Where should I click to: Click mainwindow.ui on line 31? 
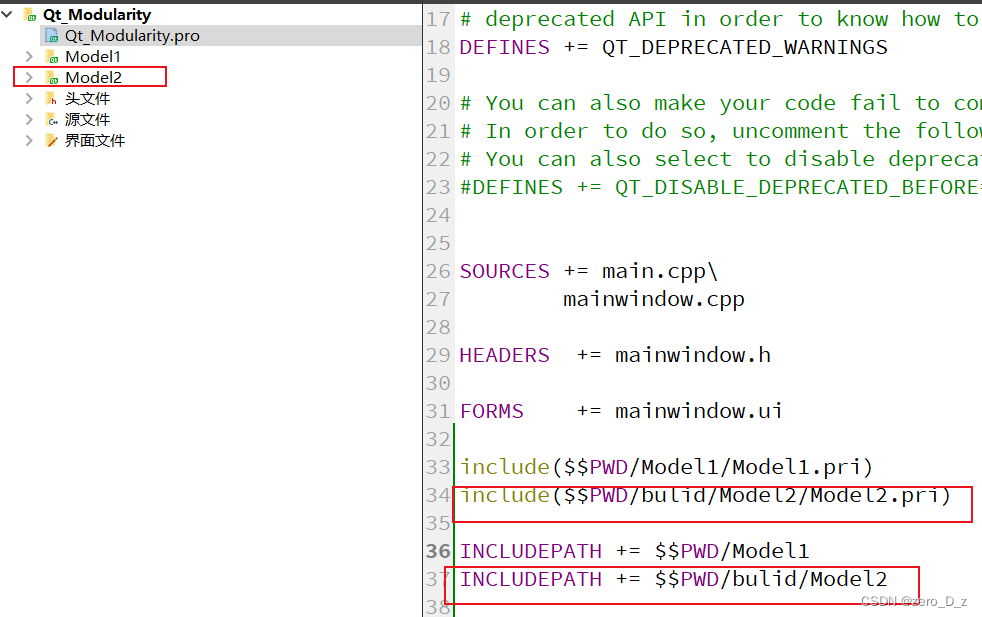tap(699, 411)
